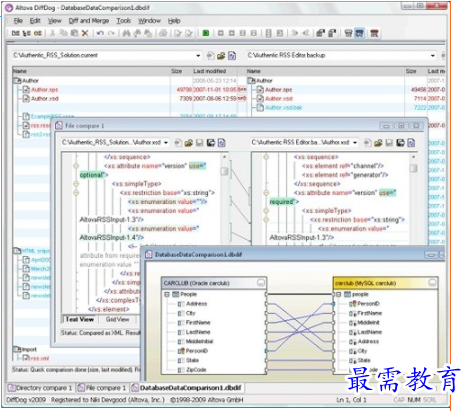
Task: Toggle the highlighted show-options toolbar button
Action: click(x=359, y=33)
